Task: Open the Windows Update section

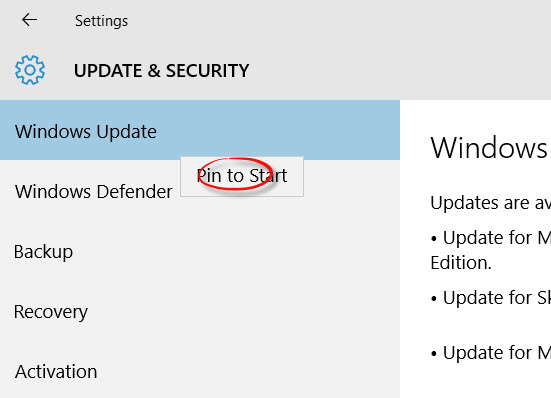Action: 200,130
